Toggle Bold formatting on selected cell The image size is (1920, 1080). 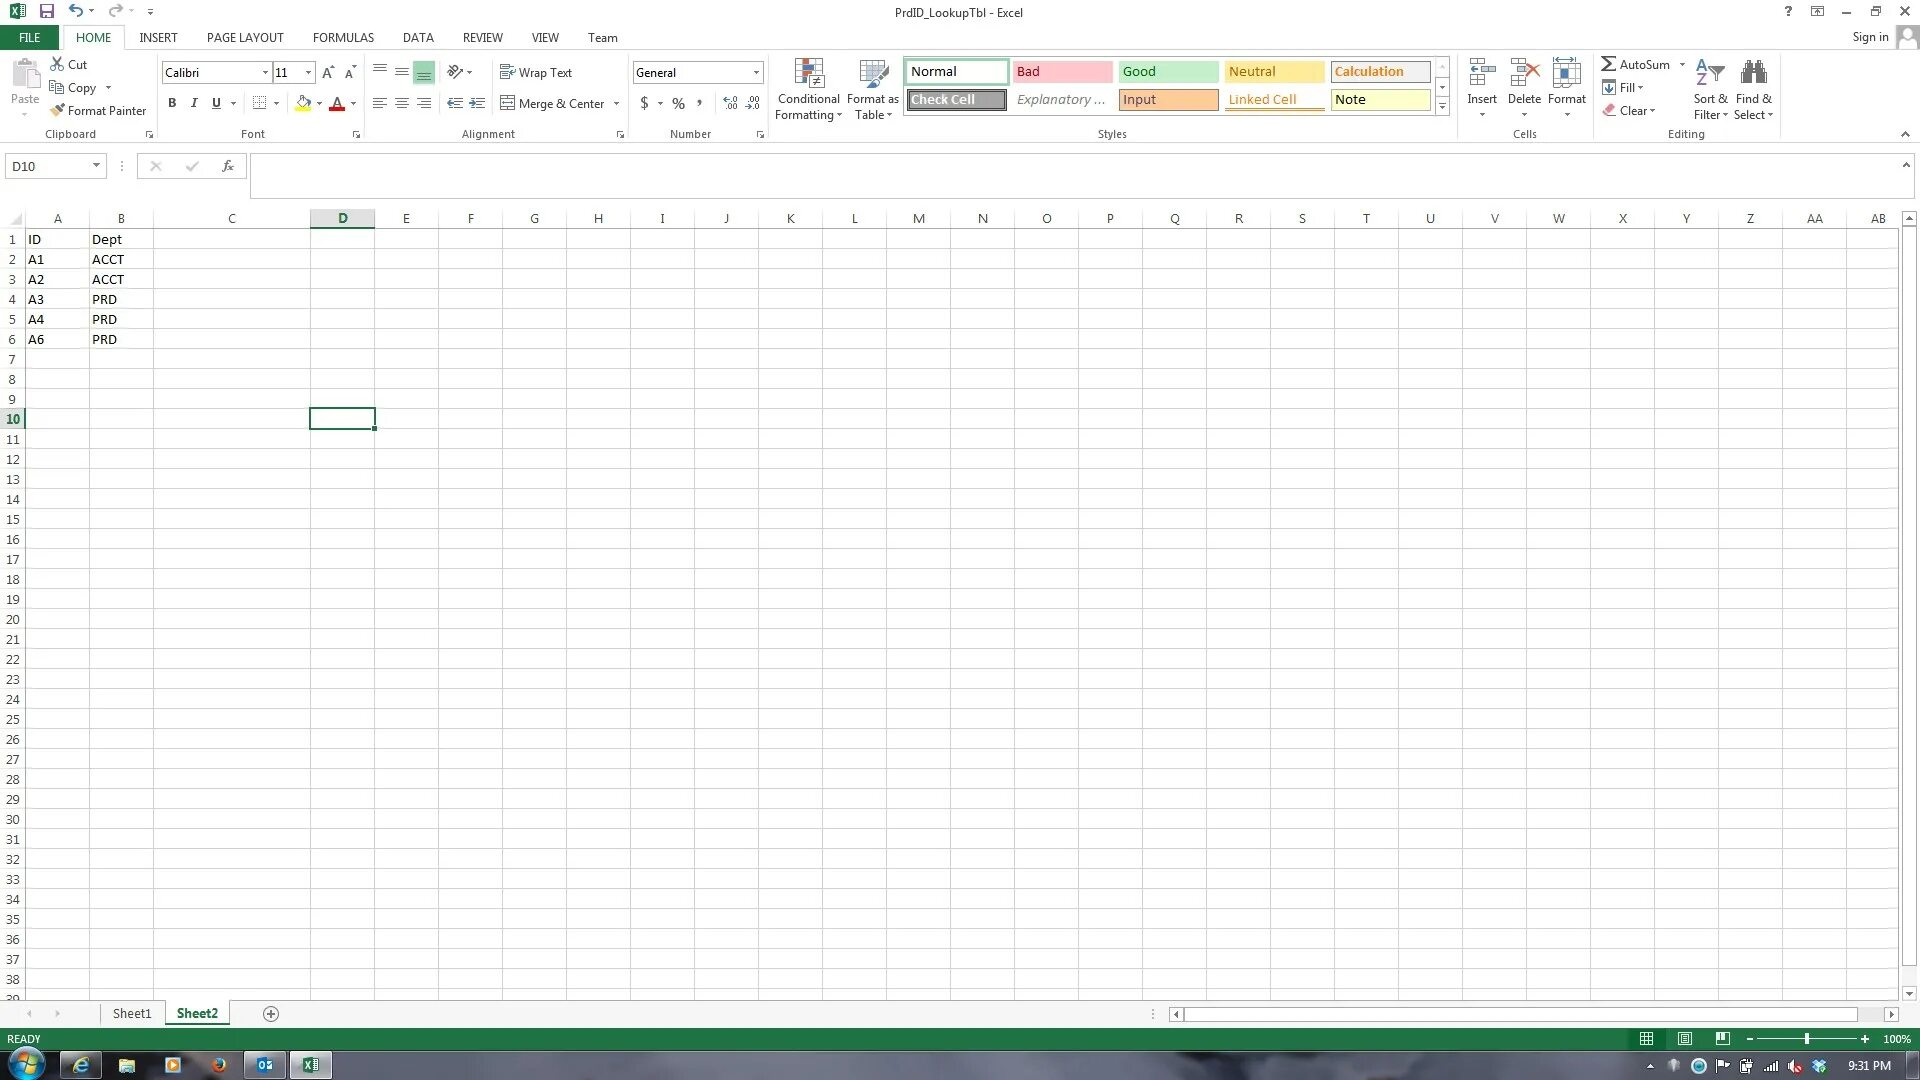point(173,103)
